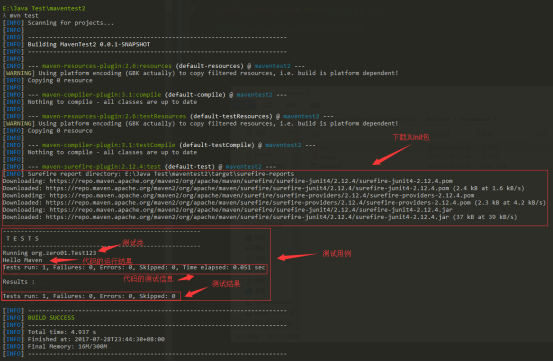Viewport: 553px width, 362px height.
Task: Click the Downloading surefire-junit4-2.12.4.jar URL
Action: tap(251, 210)
